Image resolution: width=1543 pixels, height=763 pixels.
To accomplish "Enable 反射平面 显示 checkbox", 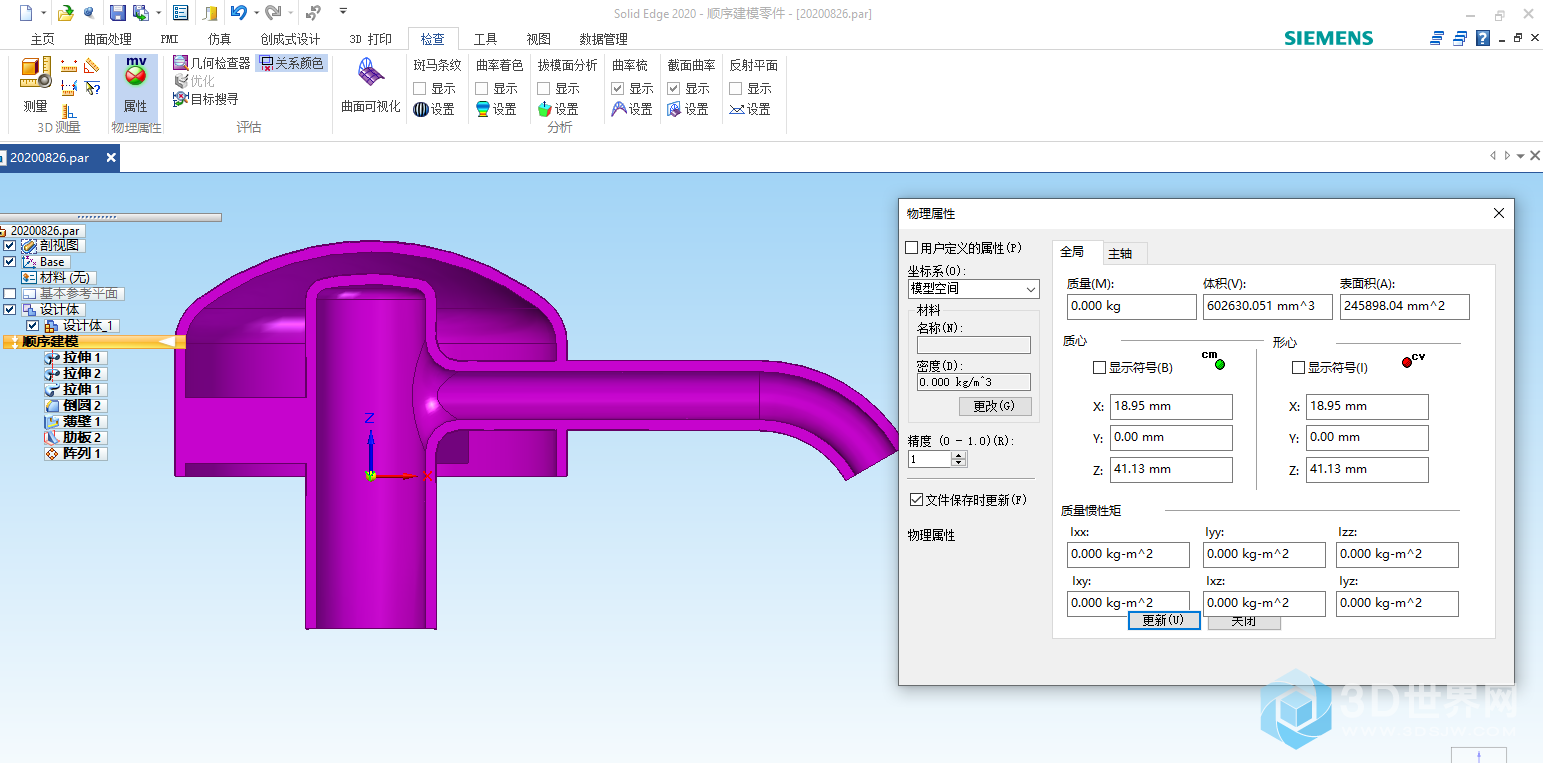I will click(736, 88).
